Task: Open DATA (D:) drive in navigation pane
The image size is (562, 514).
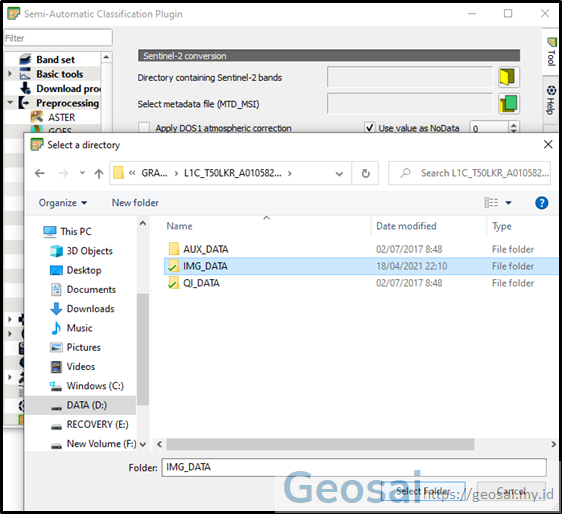Action: (87, 405)
